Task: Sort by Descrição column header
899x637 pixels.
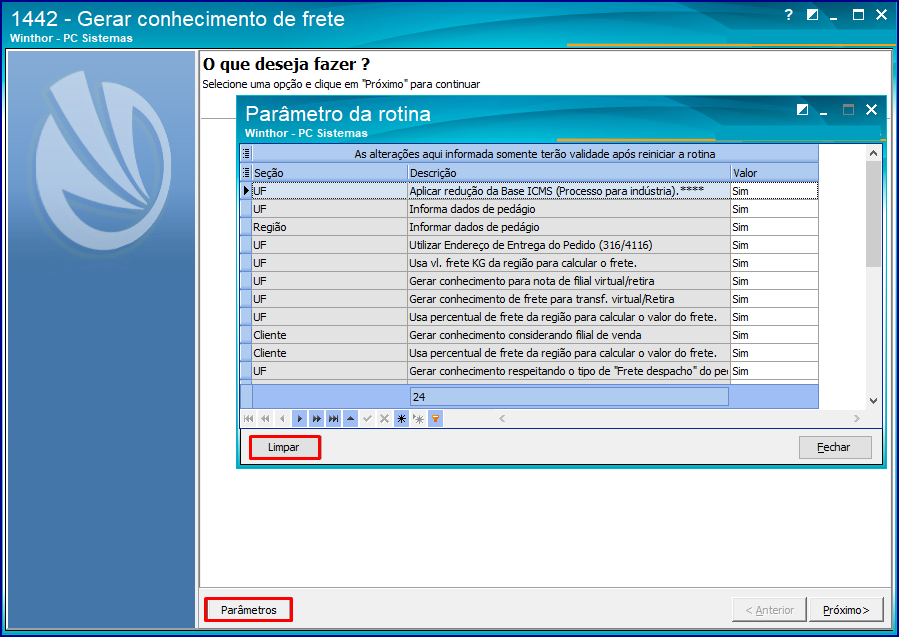Action: point(569,173)
